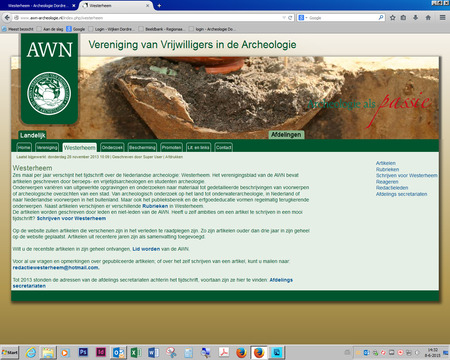Open Photoshop from the taskbar
This screenshot has width=450, height=360.
pos(83,352)
